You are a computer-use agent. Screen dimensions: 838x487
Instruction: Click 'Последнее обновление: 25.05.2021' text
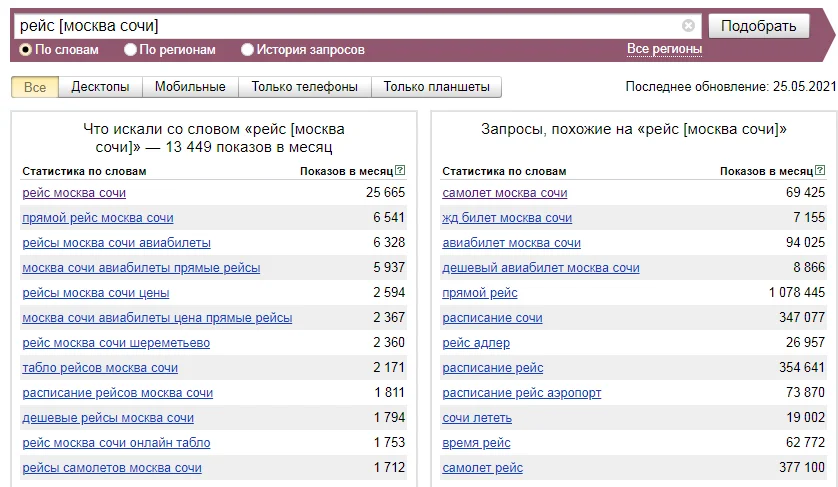731,87
